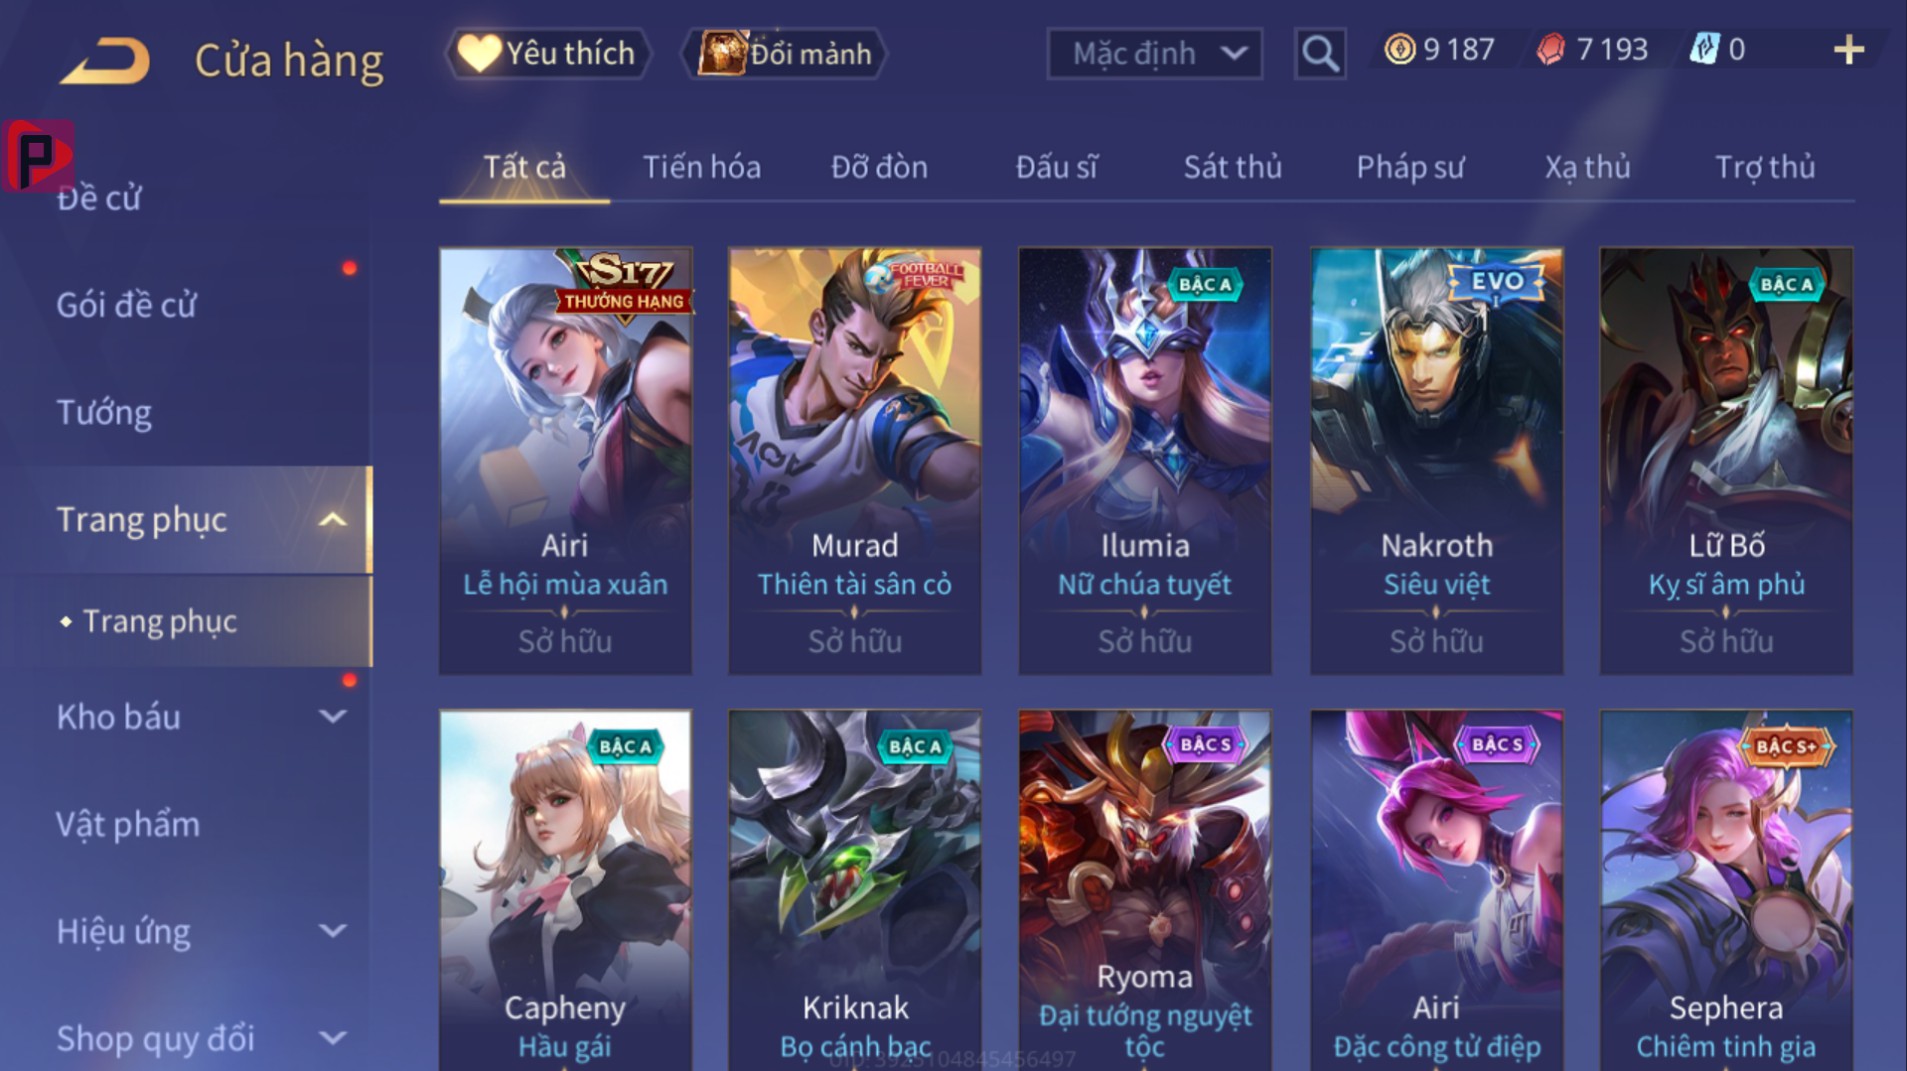This screenshot has width=1907, height=1071.
Task: Click the red P recorder logo
Action: pos(38,156)
